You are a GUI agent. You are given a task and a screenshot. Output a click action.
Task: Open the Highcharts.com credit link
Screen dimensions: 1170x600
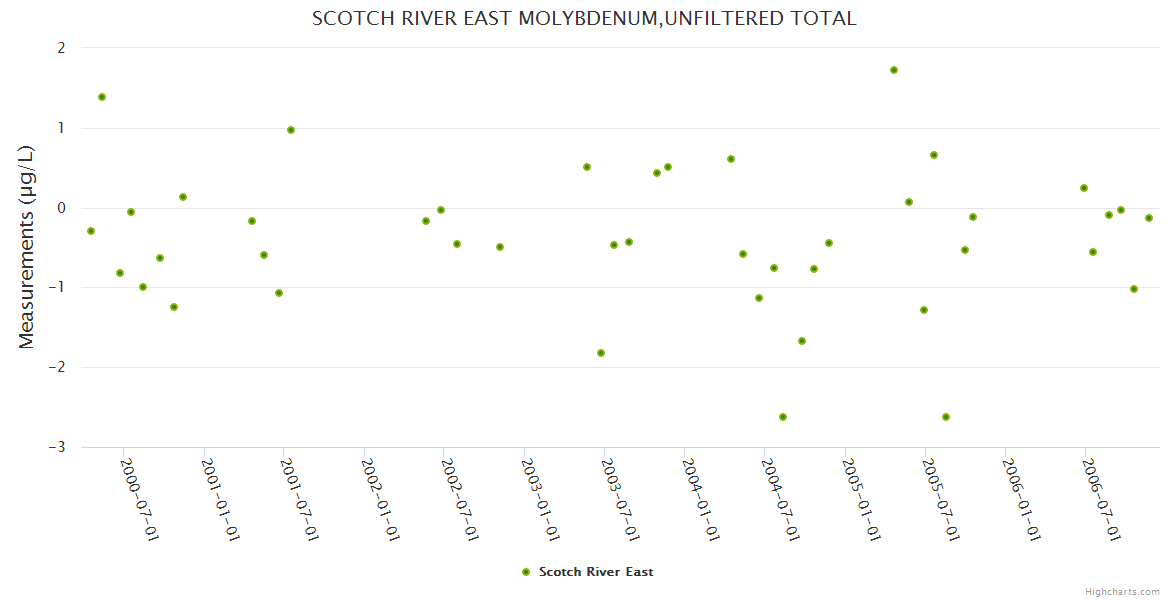[x=1121, y=592]
